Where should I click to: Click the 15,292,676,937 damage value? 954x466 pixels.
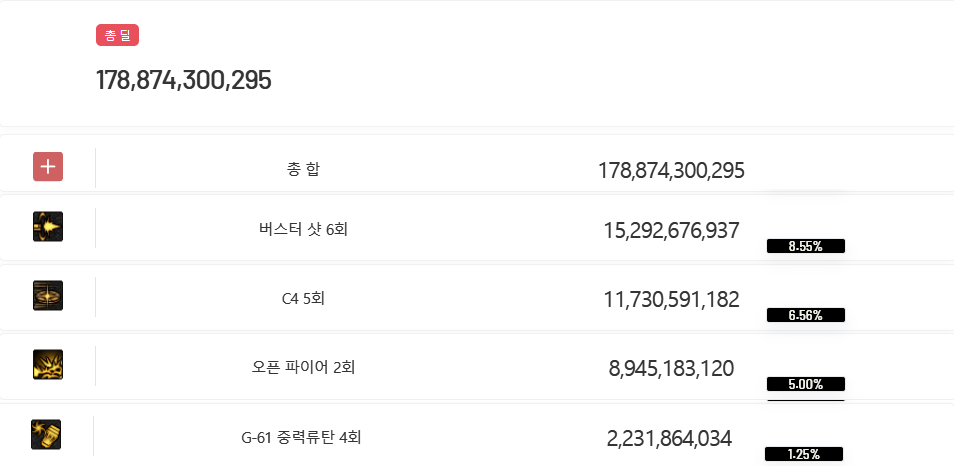(x=672, y=231)
